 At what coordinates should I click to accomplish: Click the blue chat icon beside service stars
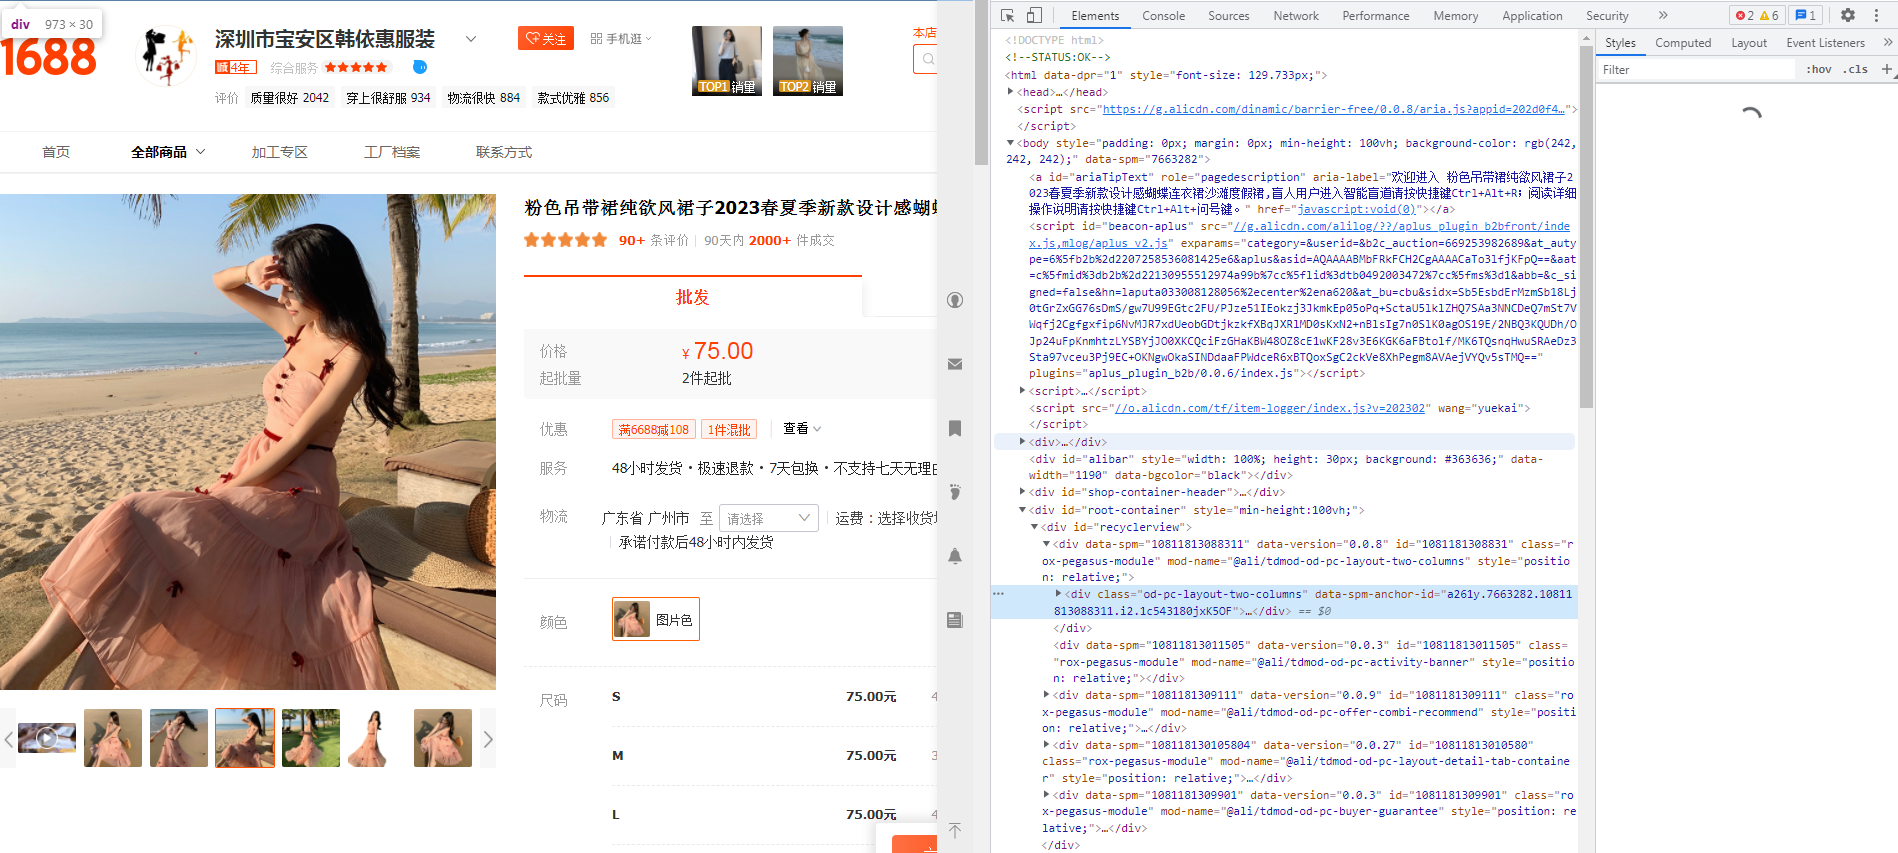tap(420, 67)
